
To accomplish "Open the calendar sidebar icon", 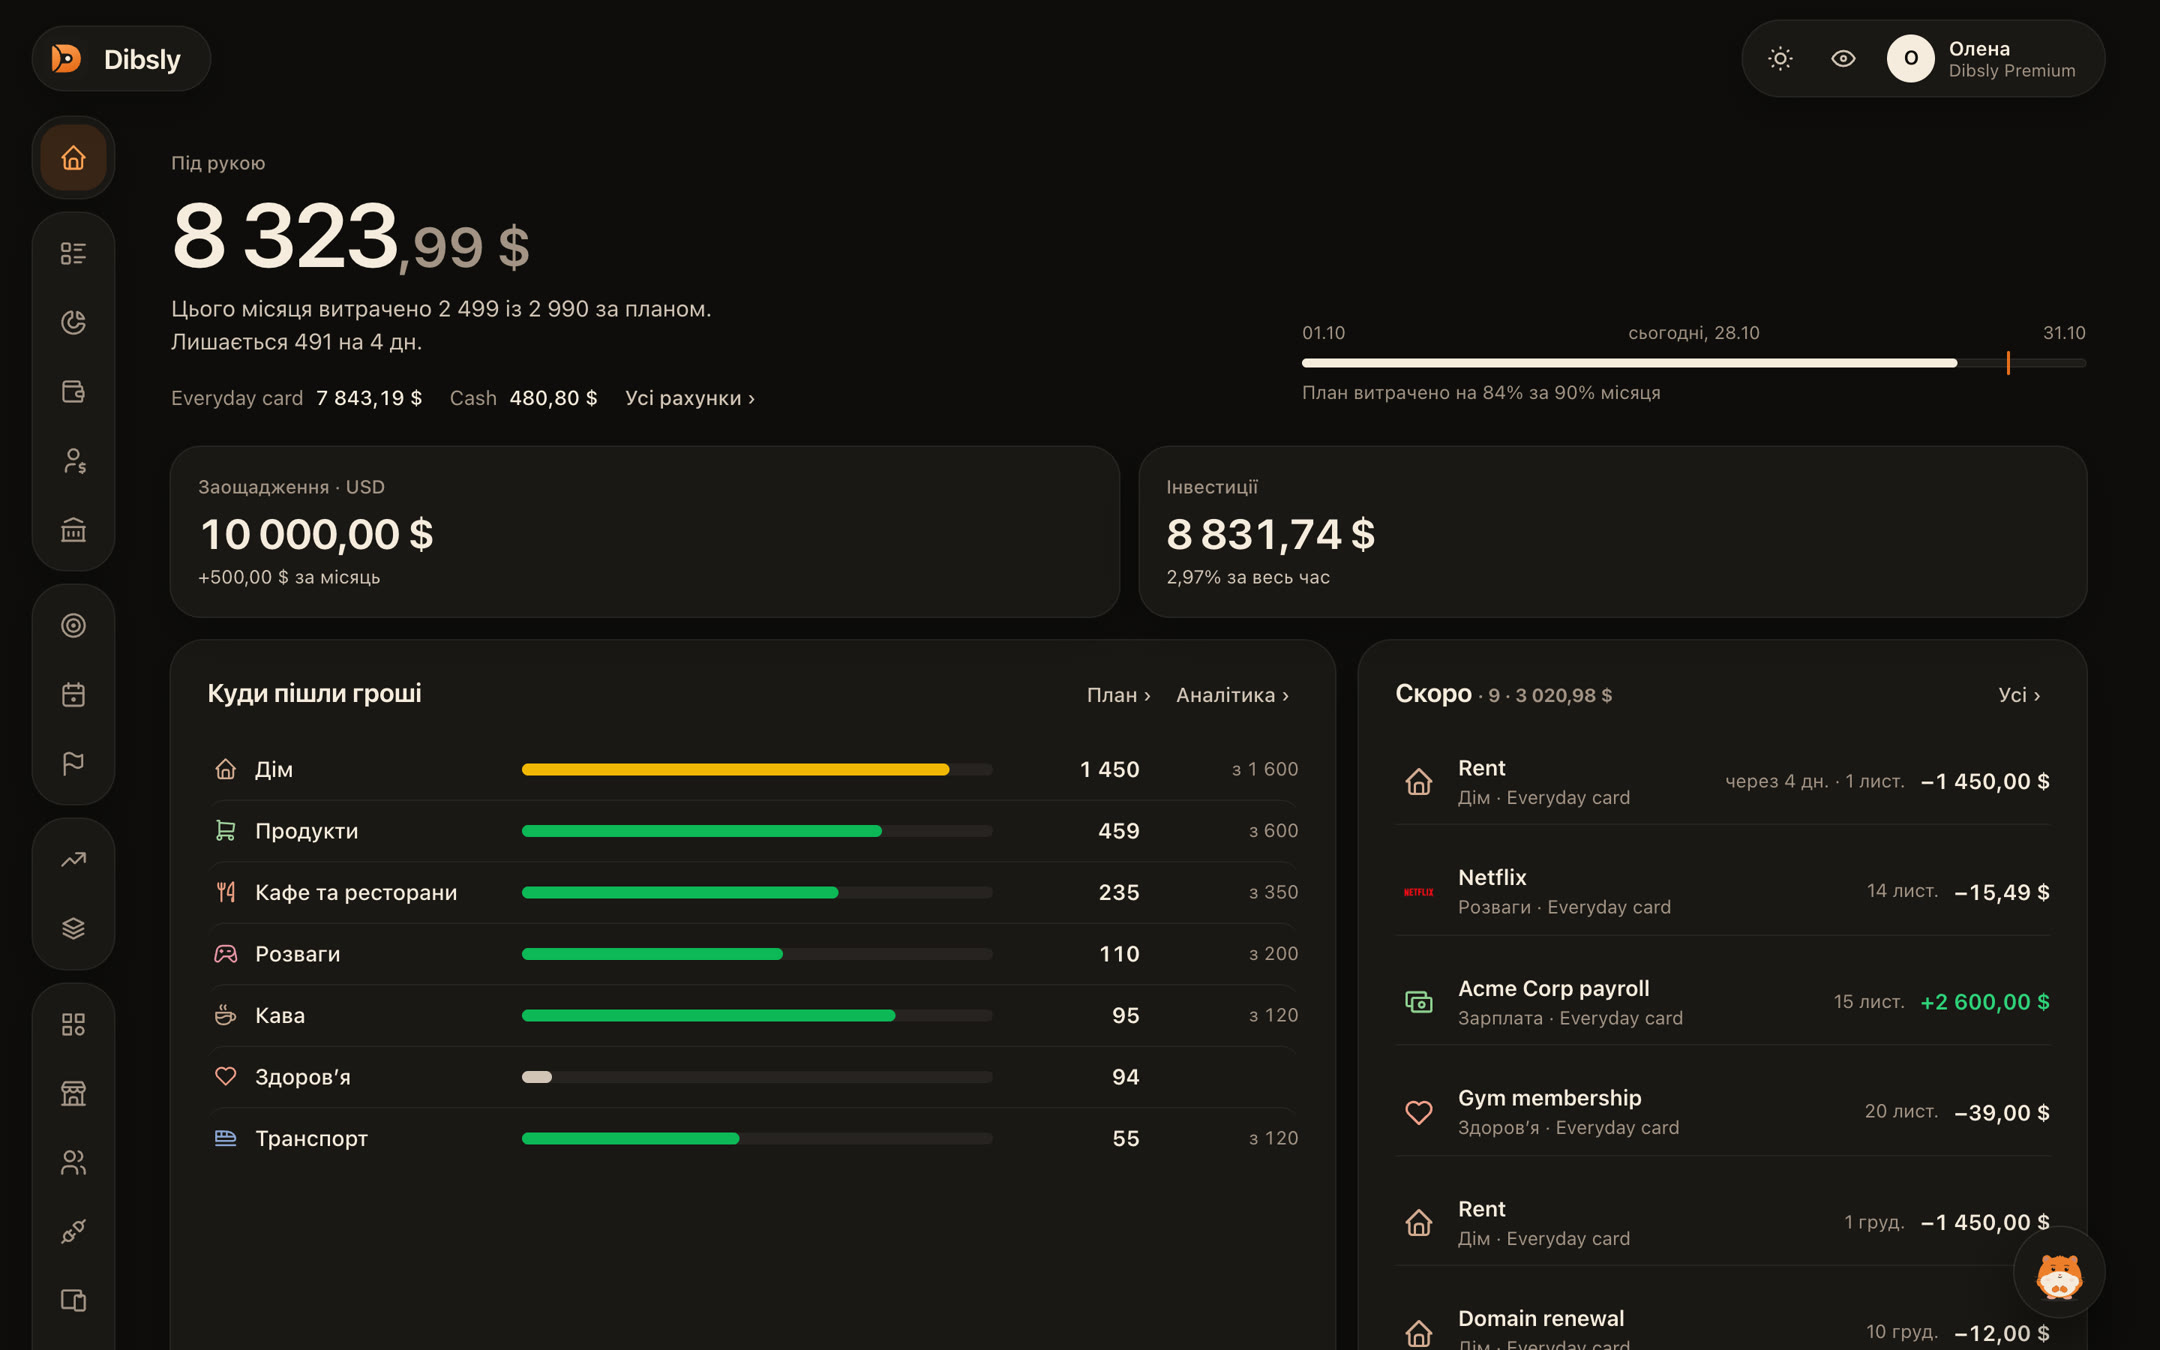I will [73, 695].
